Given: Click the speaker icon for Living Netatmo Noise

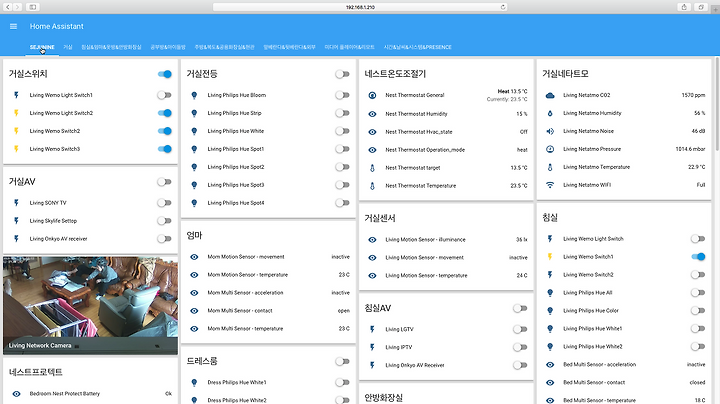Looking at the screenshot, I should (550, 131).
